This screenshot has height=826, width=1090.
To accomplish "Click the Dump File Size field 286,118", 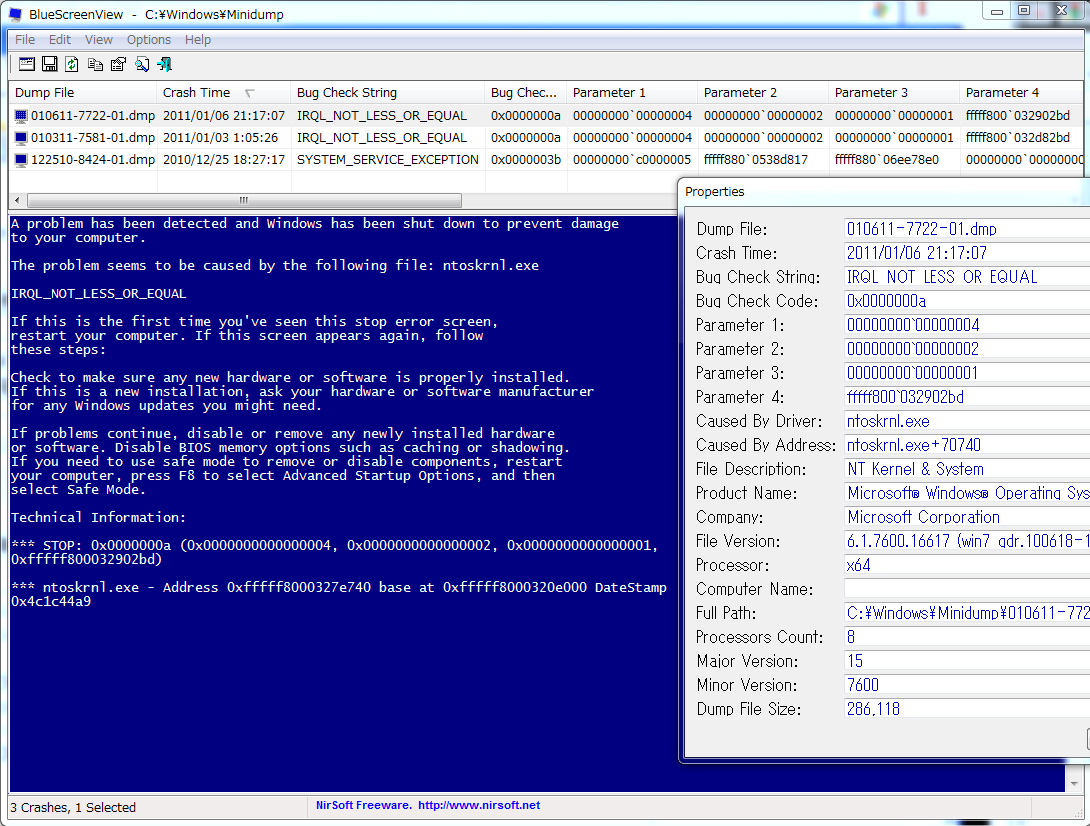I will [967, 709].
